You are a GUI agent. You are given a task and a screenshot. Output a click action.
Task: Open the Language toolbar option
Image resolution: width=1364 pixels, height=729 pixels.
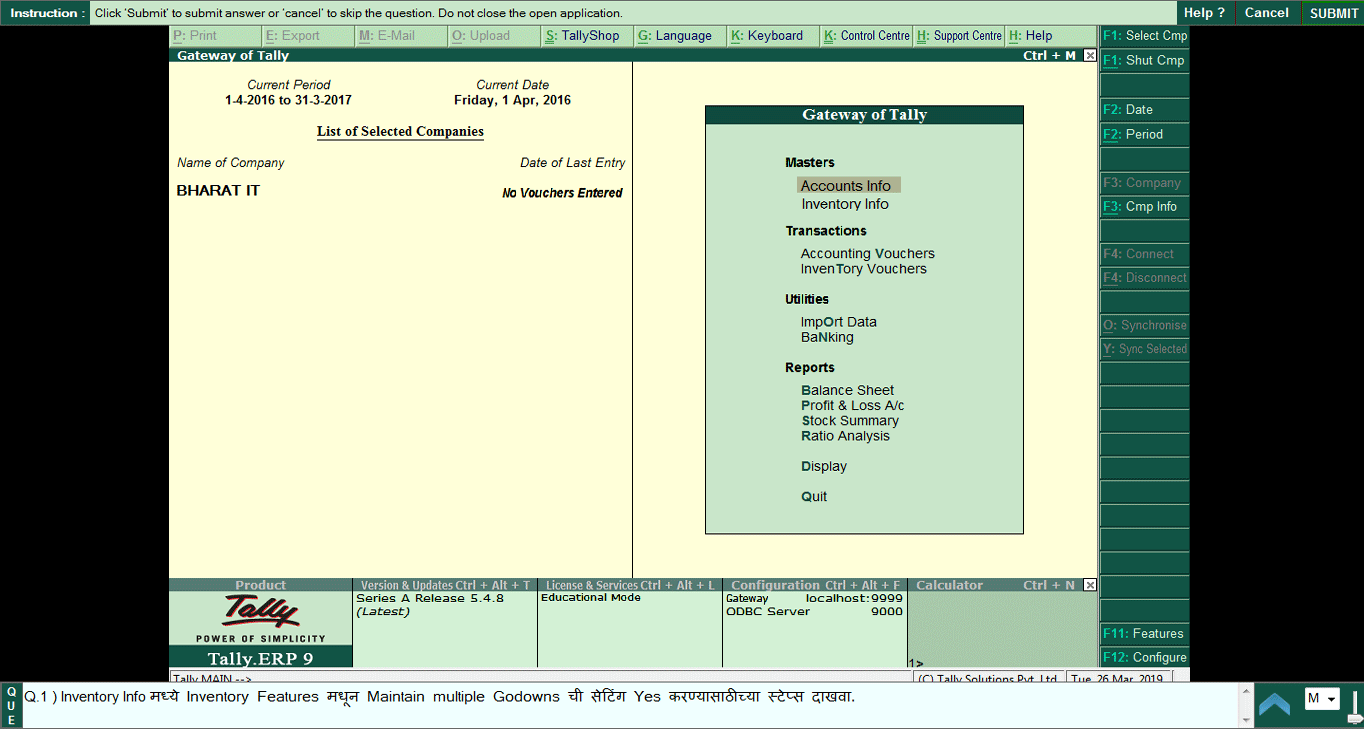coord(680,36)
